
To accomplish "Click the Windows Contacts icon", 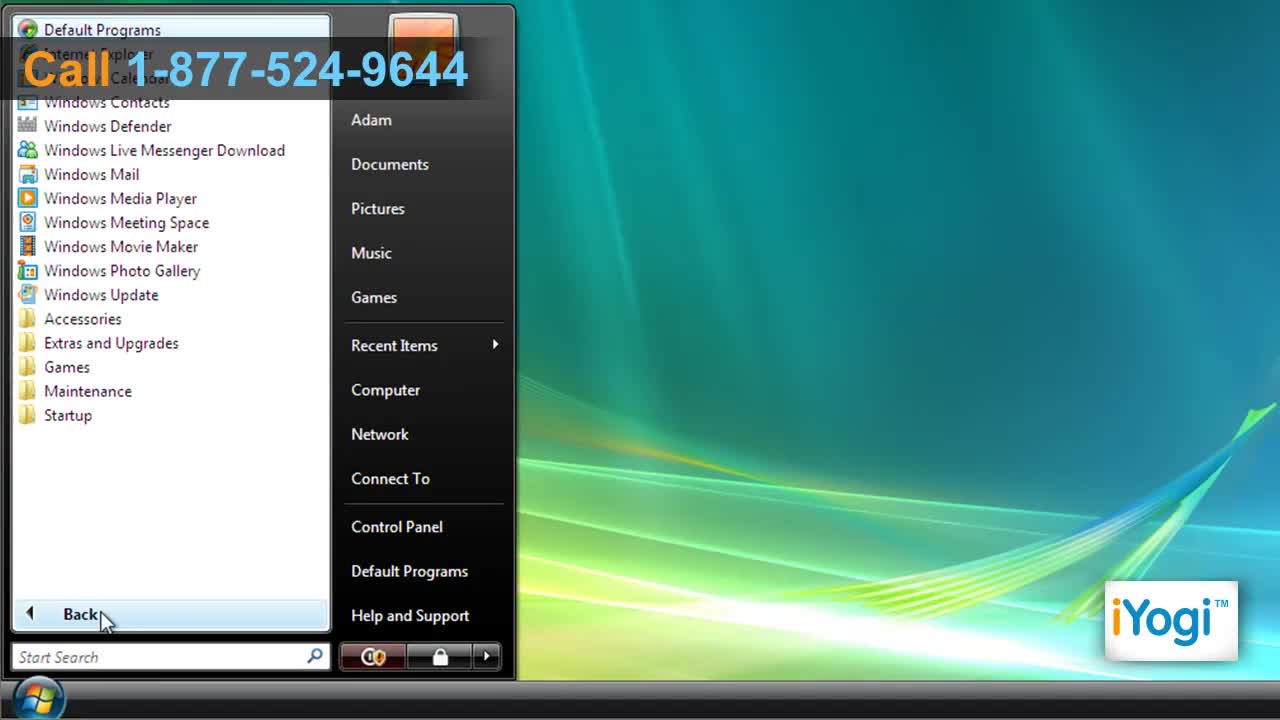I will pyautogui.click(x=28, y=102).
